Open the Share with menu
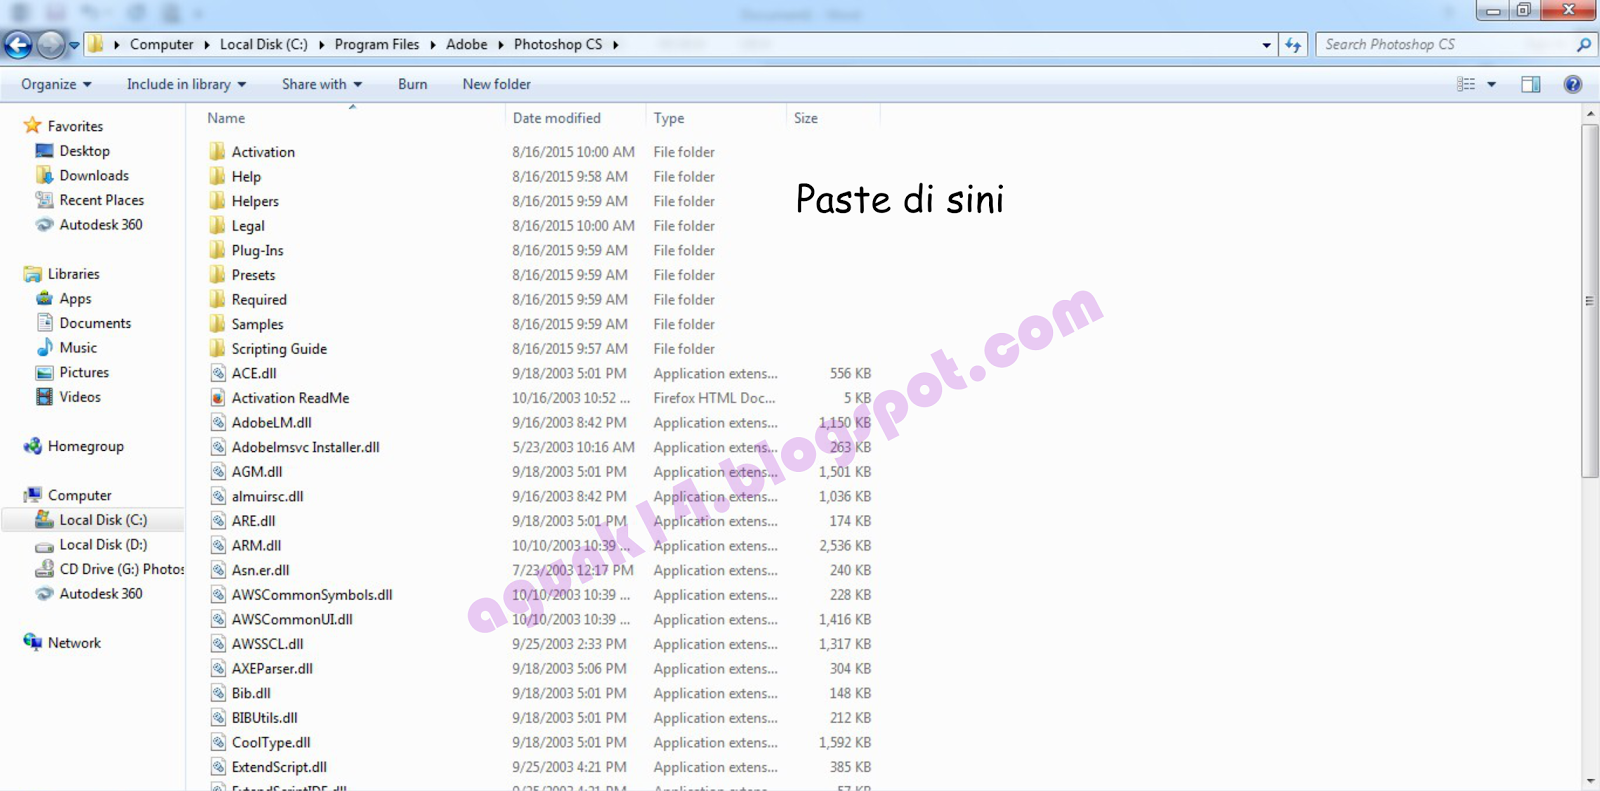The image size is (1600, 791). pos(322,84)
